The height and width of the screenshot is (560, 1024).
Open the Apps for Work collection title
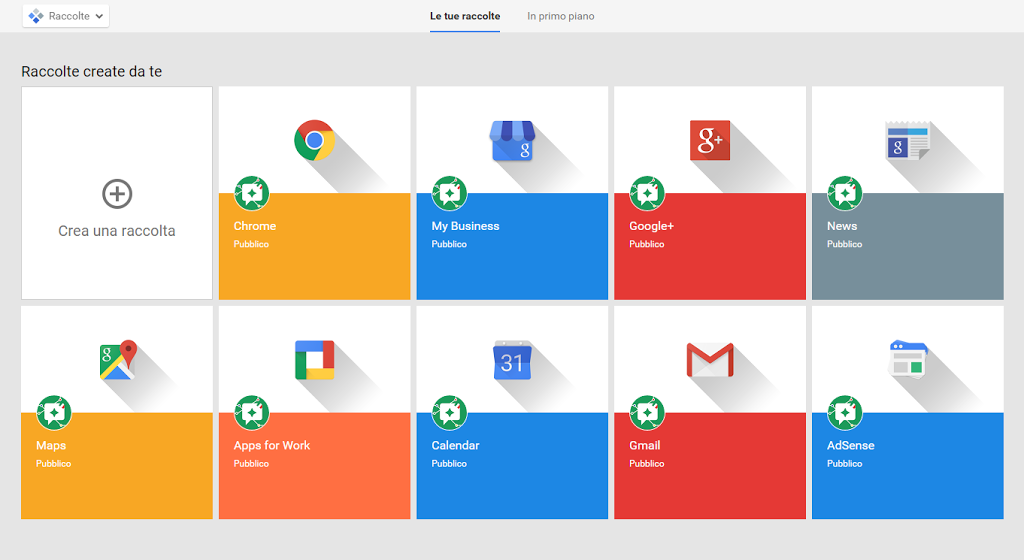click(x=272, y=445)
